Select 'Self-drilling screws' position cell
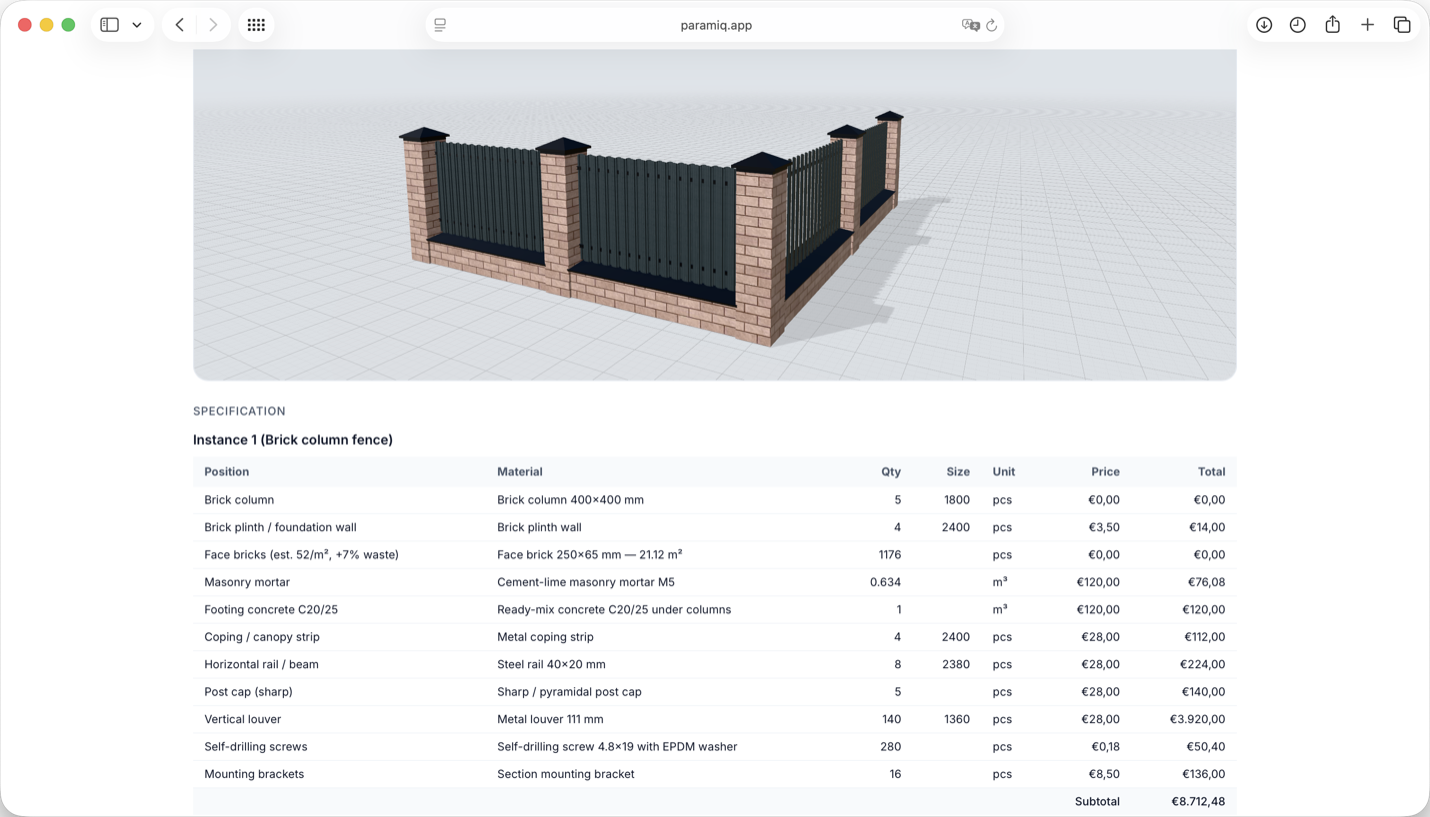The height and width of the screenshot is (817, 1430). [255, 747]
